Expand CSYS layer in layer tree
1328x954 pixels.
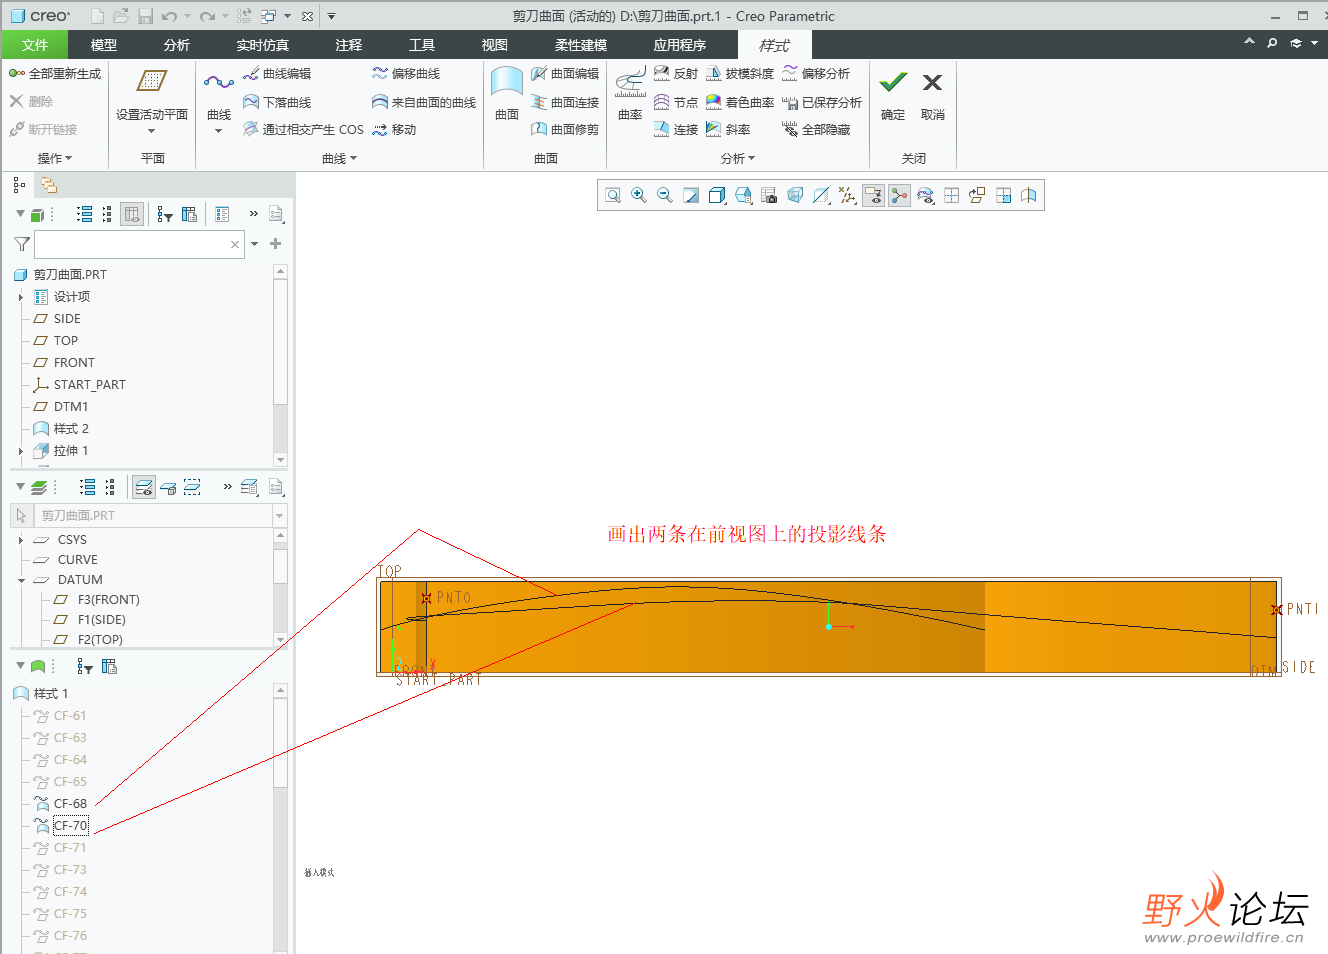[x=20, y=540]
